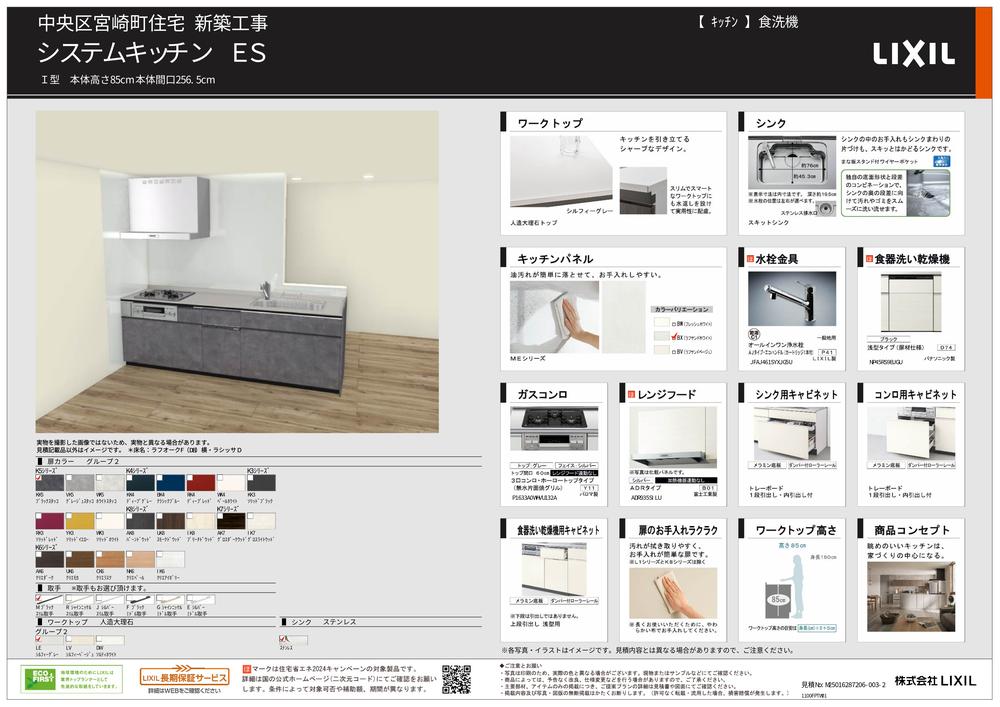This screenshot has width=1000, height=707.
Task: Open the ワークトップ countertop photo
Action: (x=561, y=171)
